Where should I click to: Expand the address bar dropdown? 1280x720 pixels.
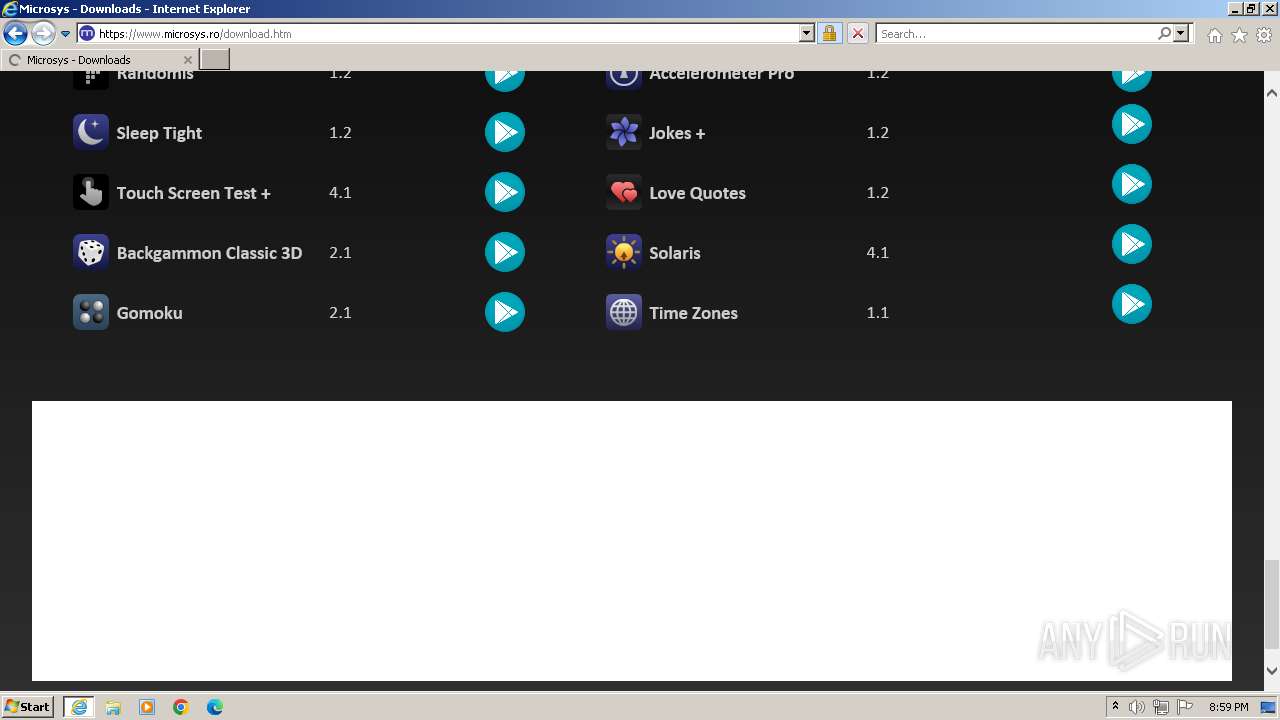807,33
